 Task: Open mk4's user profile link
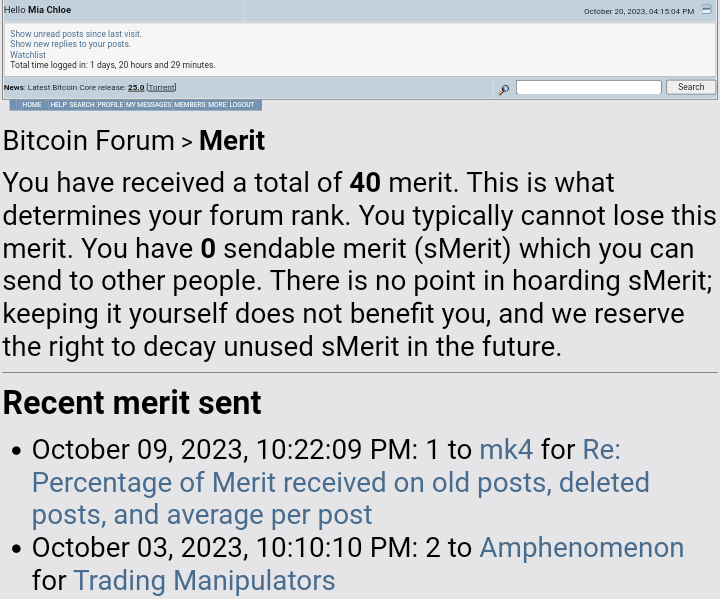tap(506, 449)
